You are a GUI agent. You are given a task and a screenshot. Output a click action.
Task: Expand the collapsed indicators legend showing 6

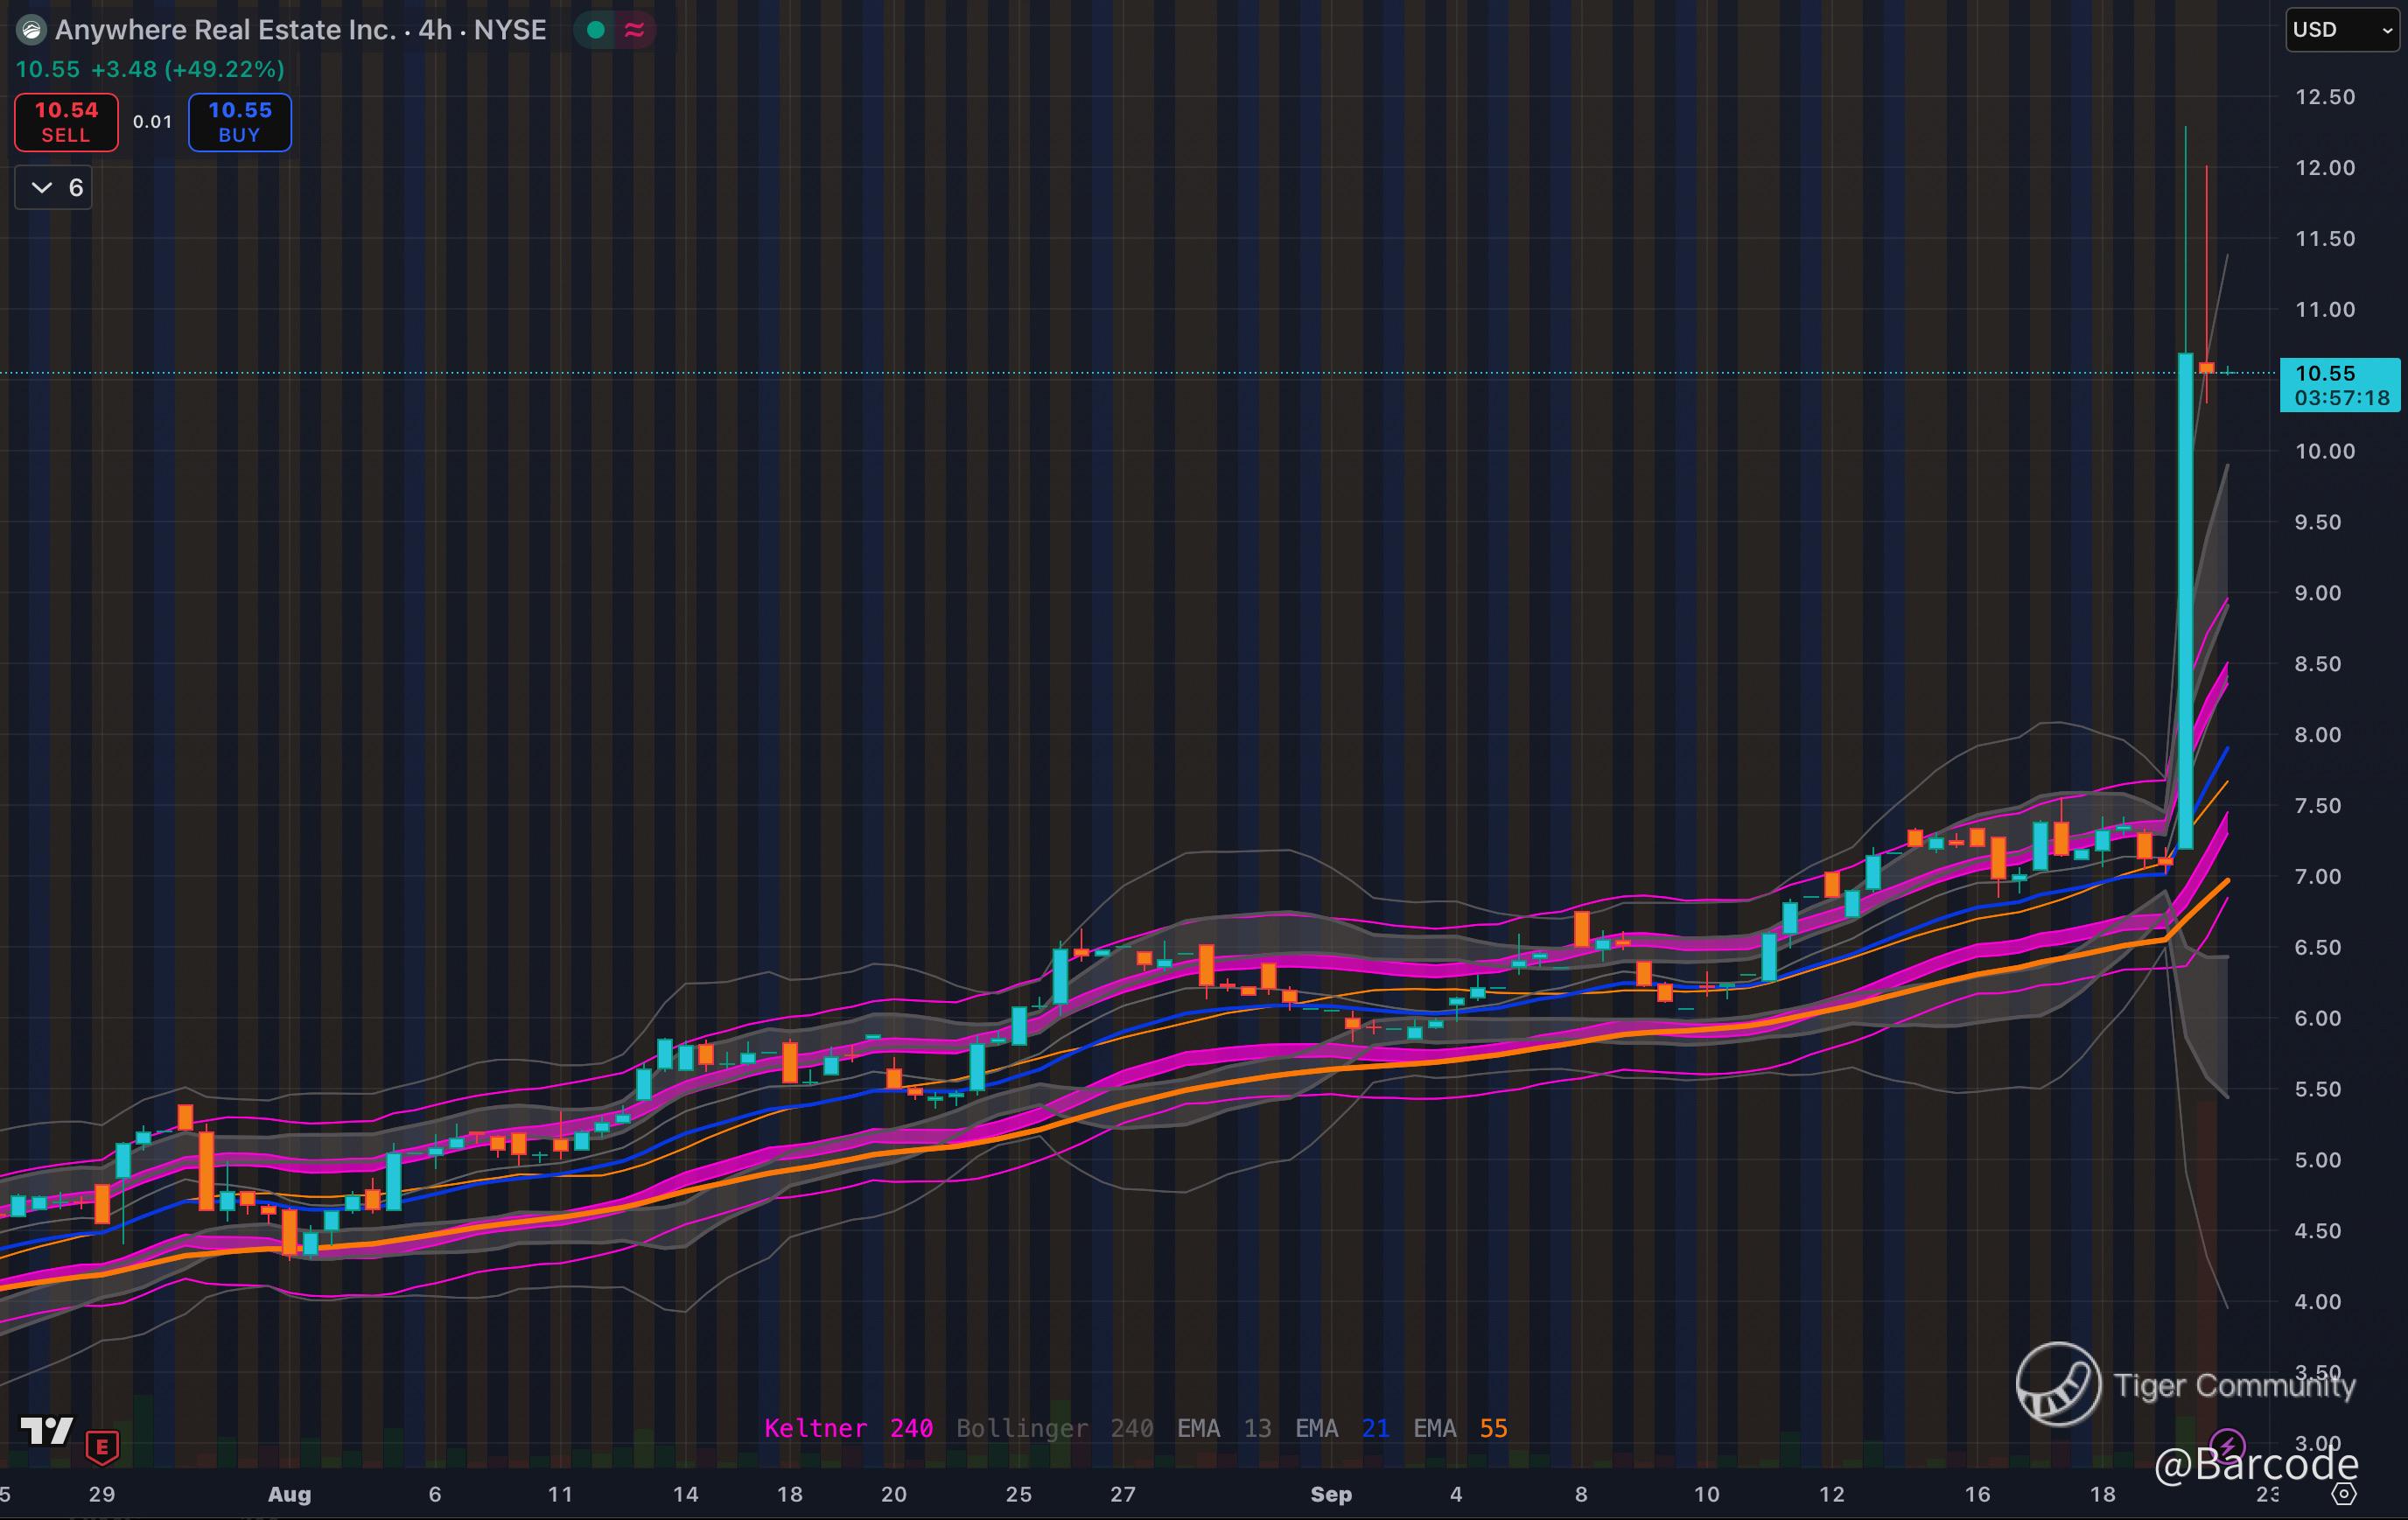click(54, 188)
